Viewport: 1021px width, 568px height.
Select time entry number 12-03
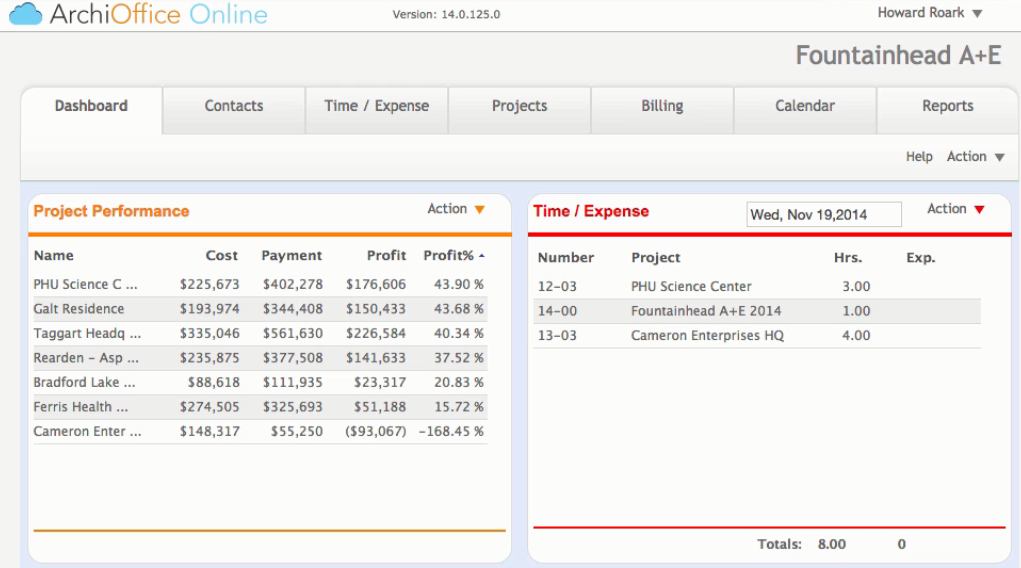557,287
